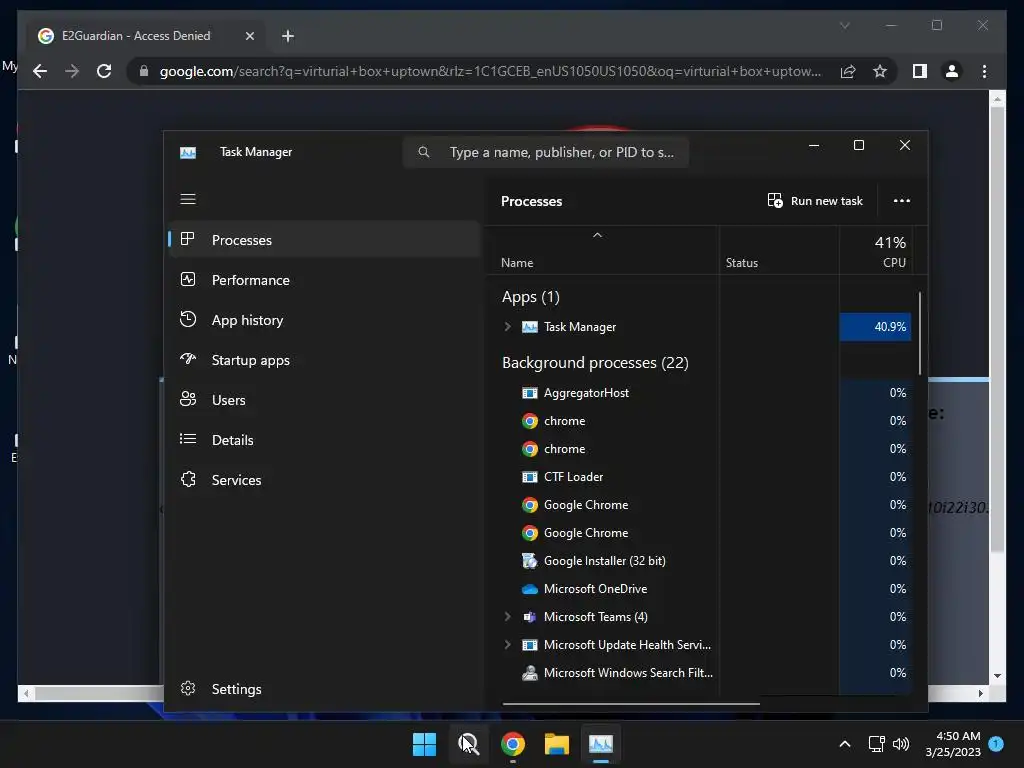Click the Apps (1) group header
The image size is (1024, 768).
530,297
